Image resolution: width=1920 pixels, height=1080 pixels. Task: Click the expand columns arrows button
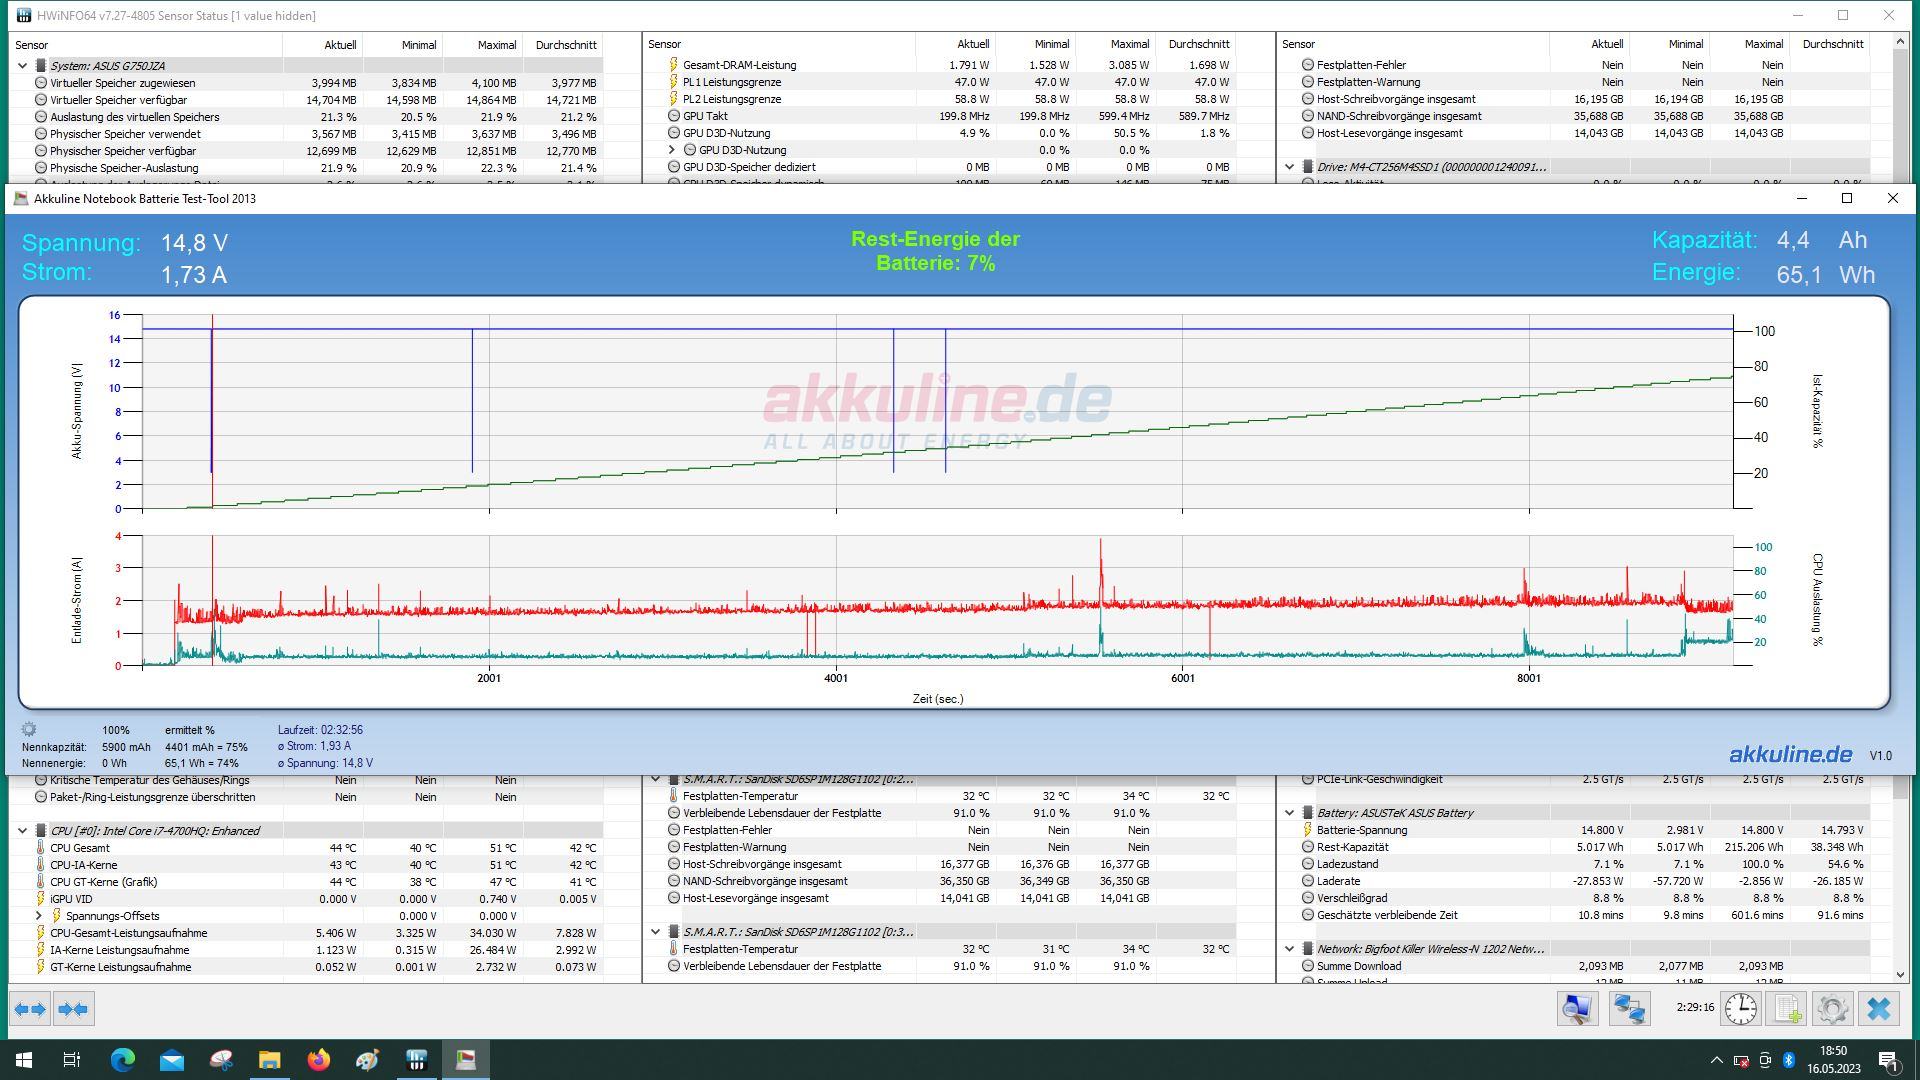point(31,1009)
